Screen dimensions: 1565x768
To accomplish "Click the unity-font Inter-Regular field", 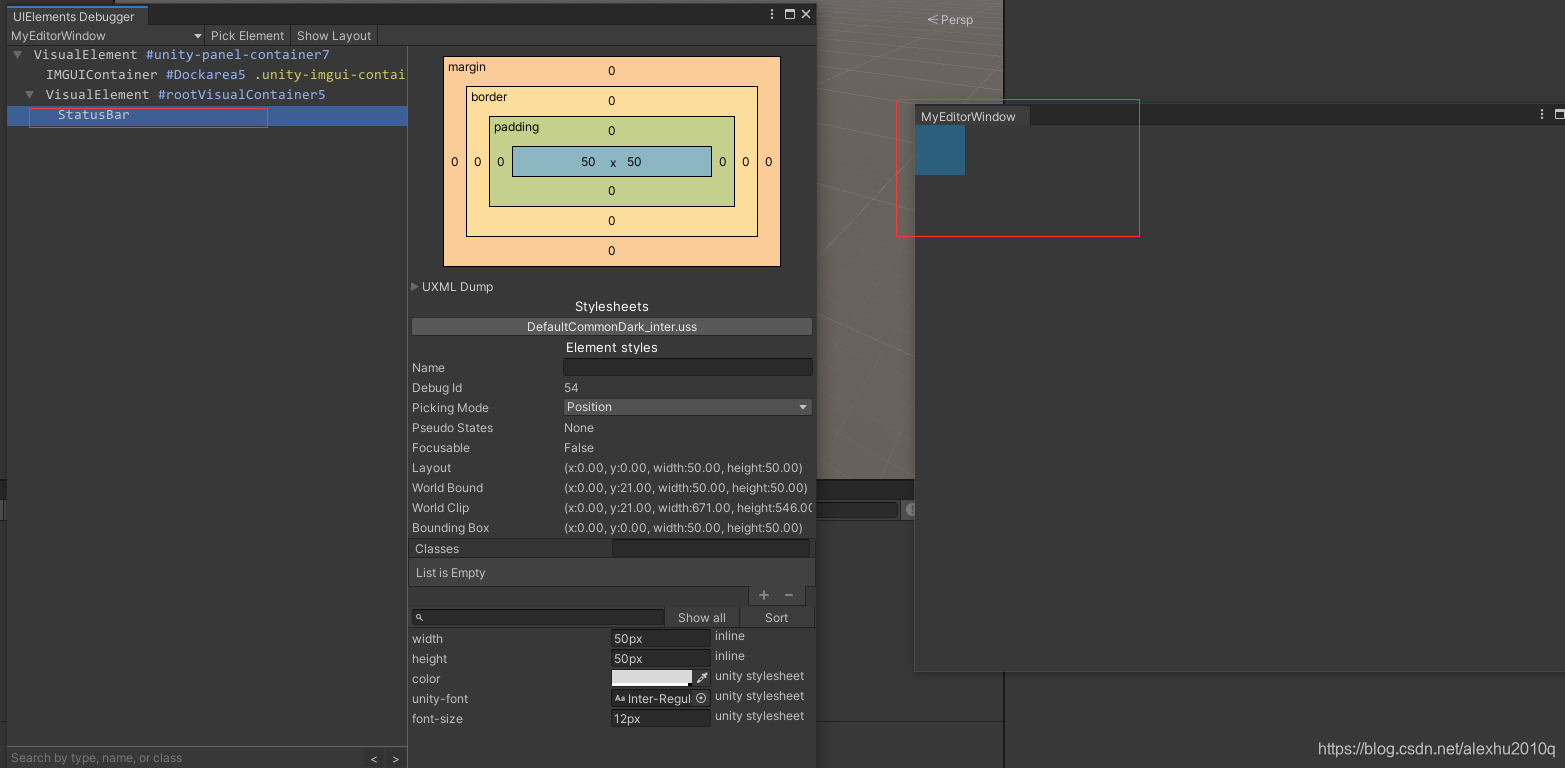I will (653, 698).
